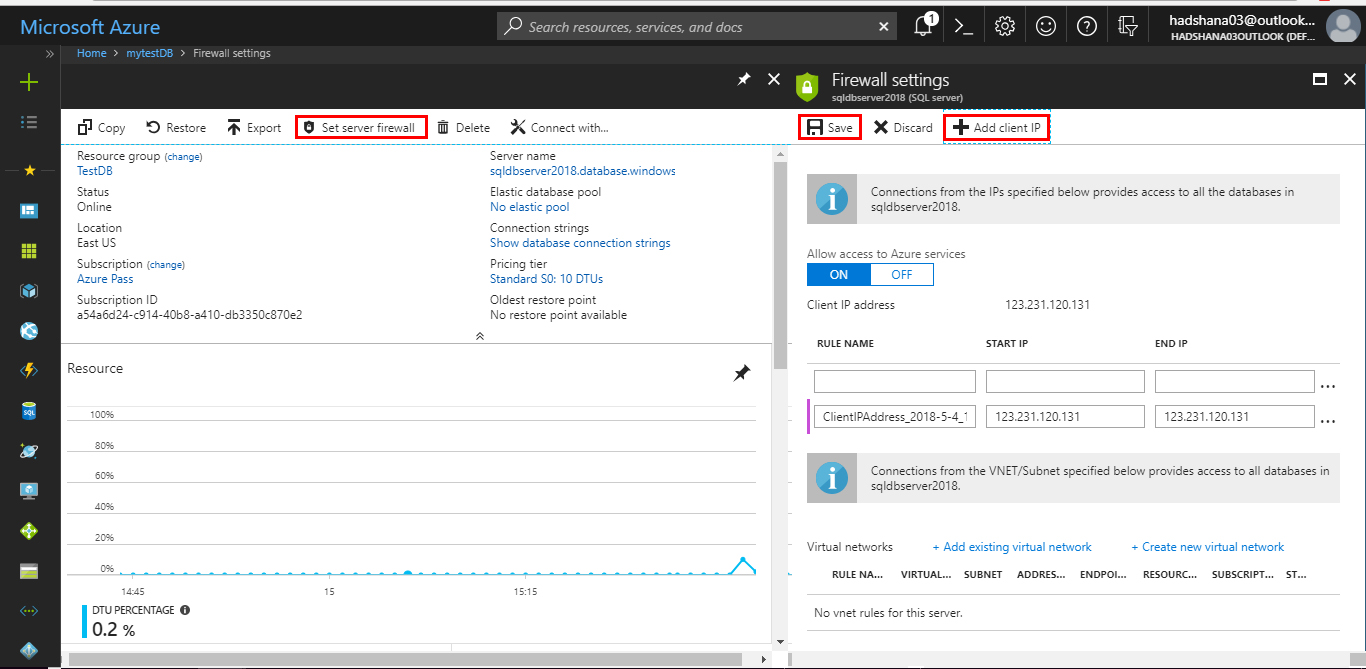Save the firewall settings

tap(830, 127)
